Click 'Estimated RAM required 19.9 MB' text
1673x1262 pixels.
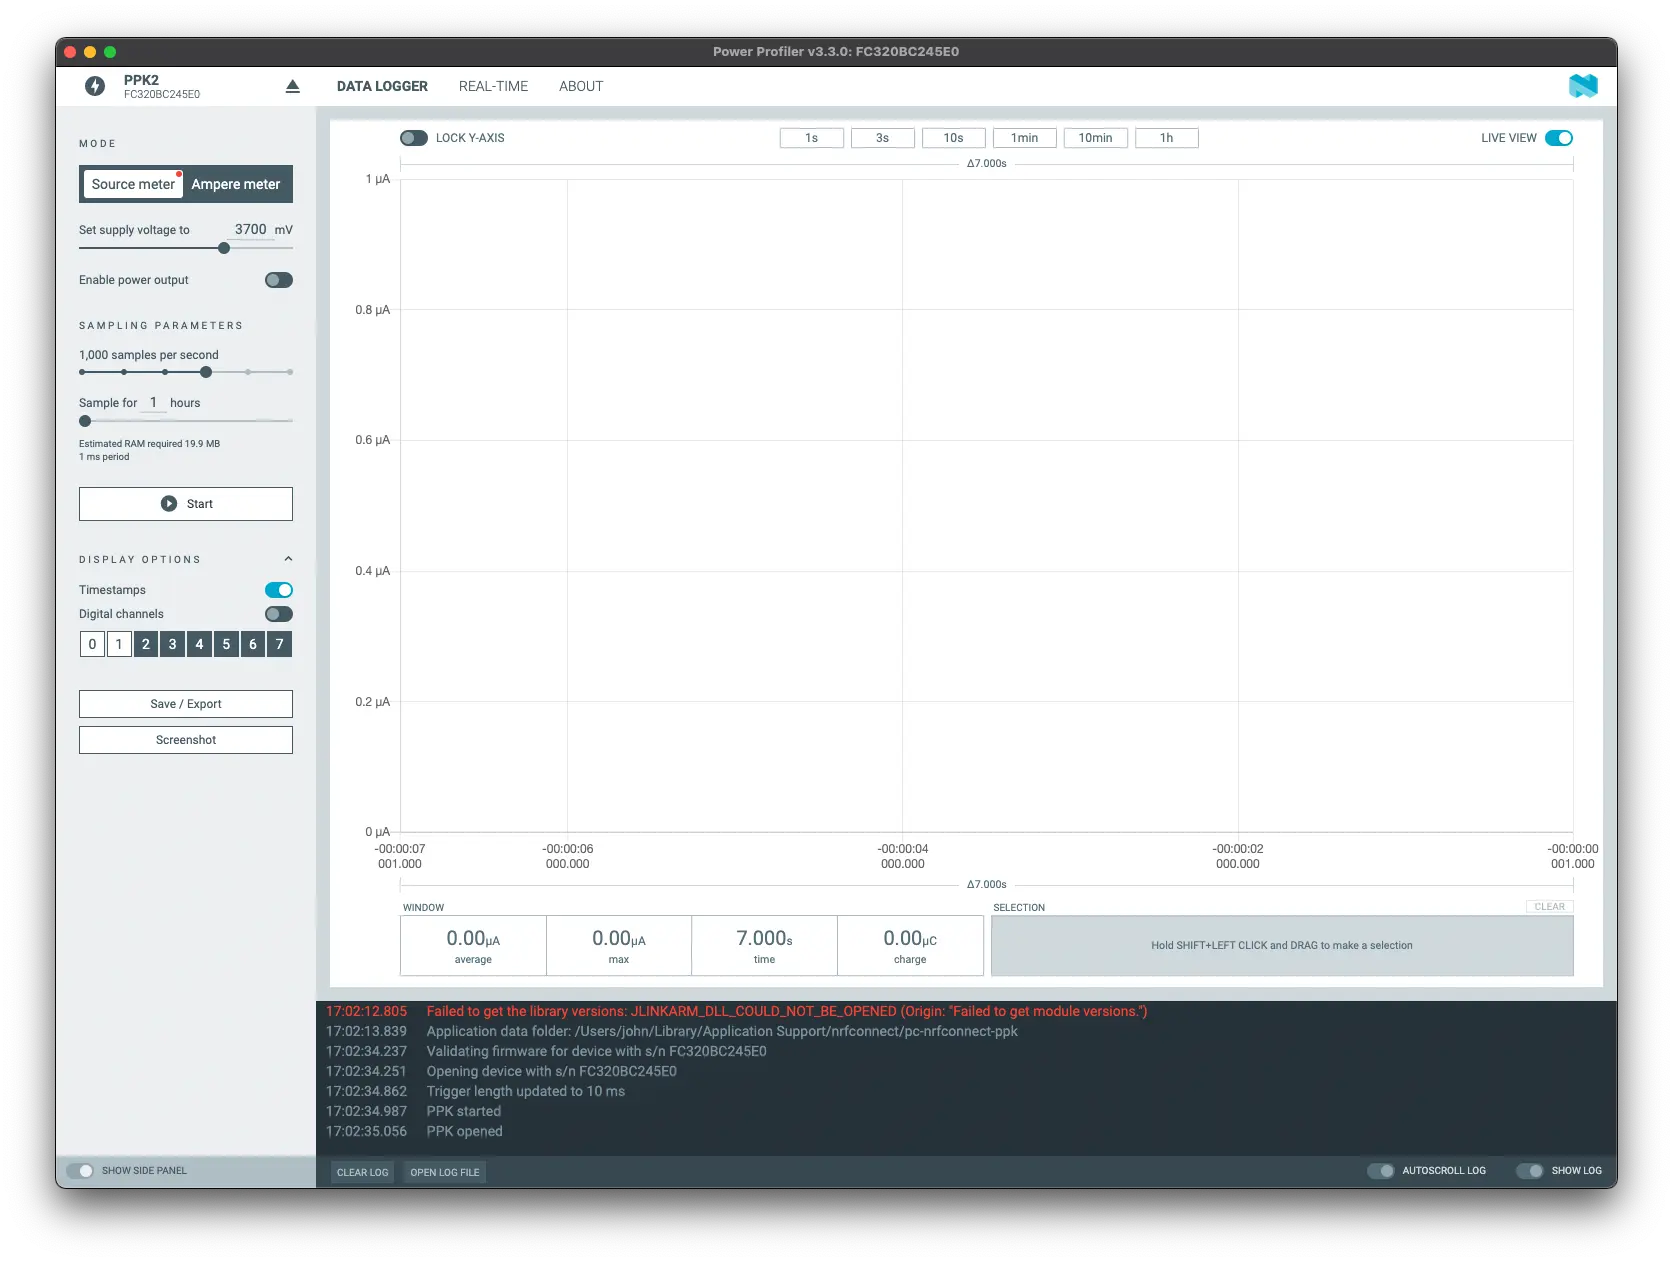[150, 444]
